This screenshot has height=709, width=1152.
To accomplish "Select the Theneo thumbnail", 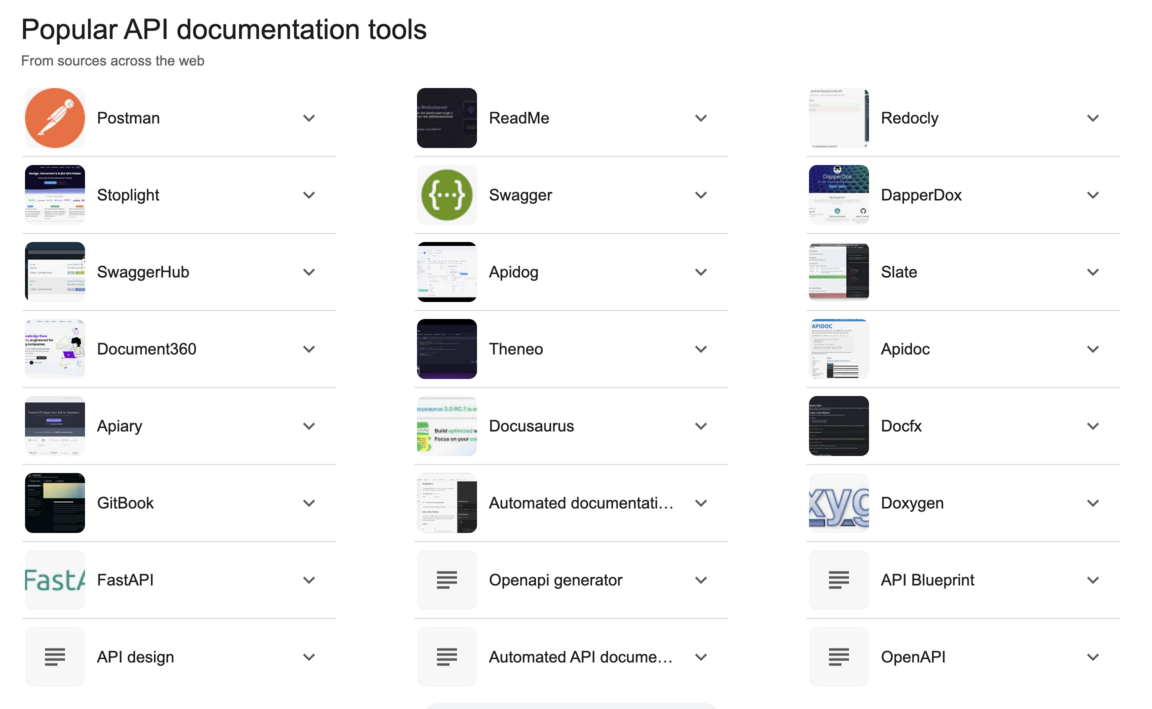I will (447, 349).
